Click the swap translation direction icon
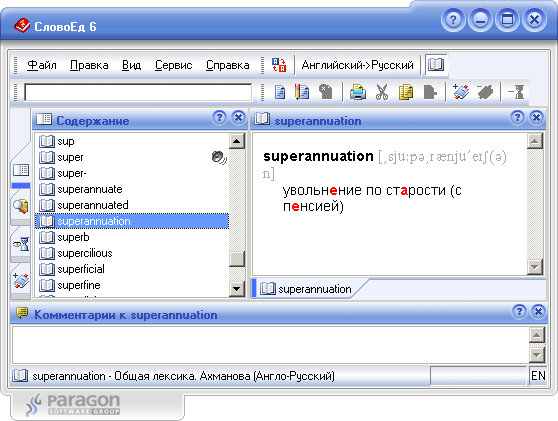 [279, 65]
